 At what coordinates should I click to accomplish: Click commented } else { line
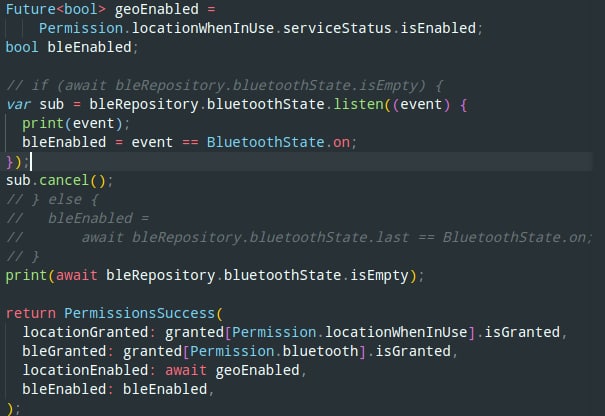[x=52, y=199]
